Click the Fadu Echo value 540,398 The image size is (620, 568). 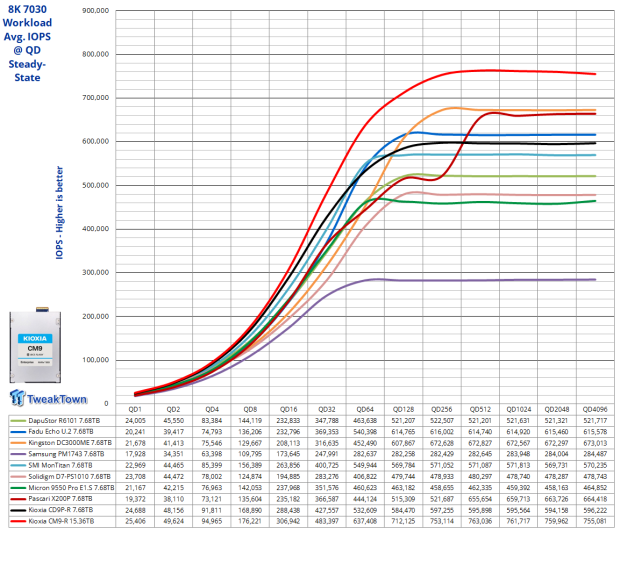click(365, 432)
